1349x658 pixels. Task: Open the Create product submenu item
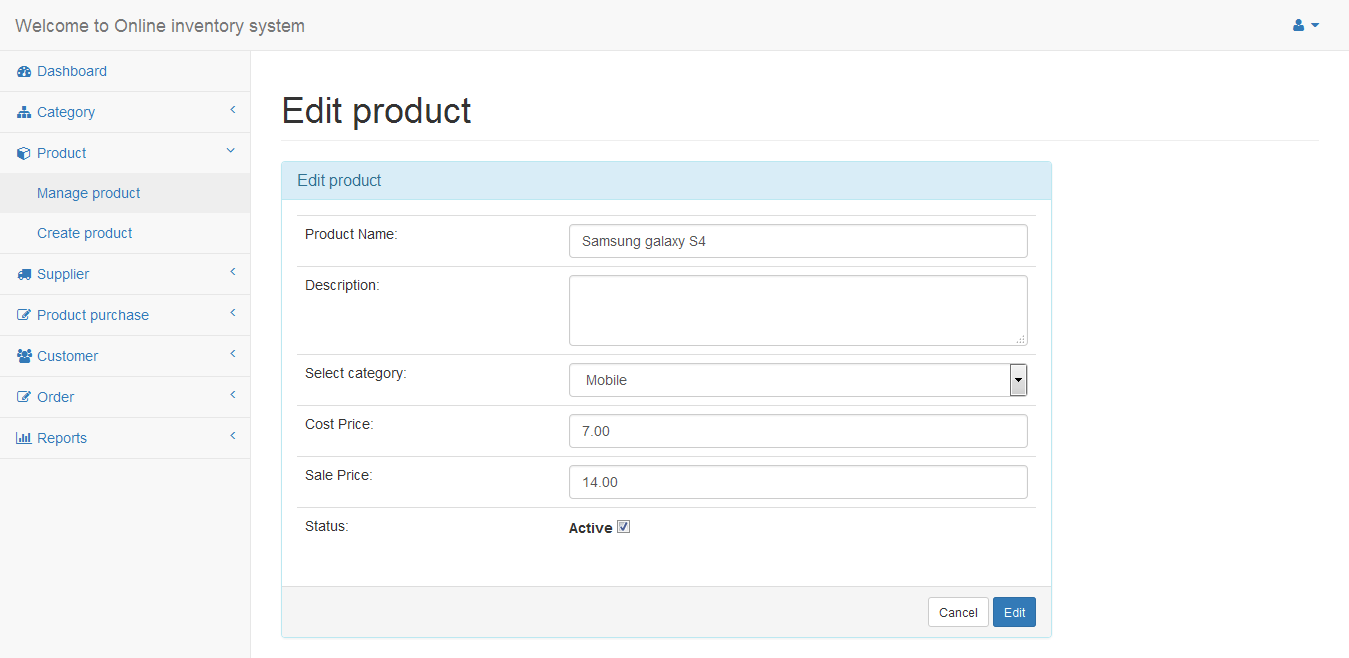click(85, 233)
